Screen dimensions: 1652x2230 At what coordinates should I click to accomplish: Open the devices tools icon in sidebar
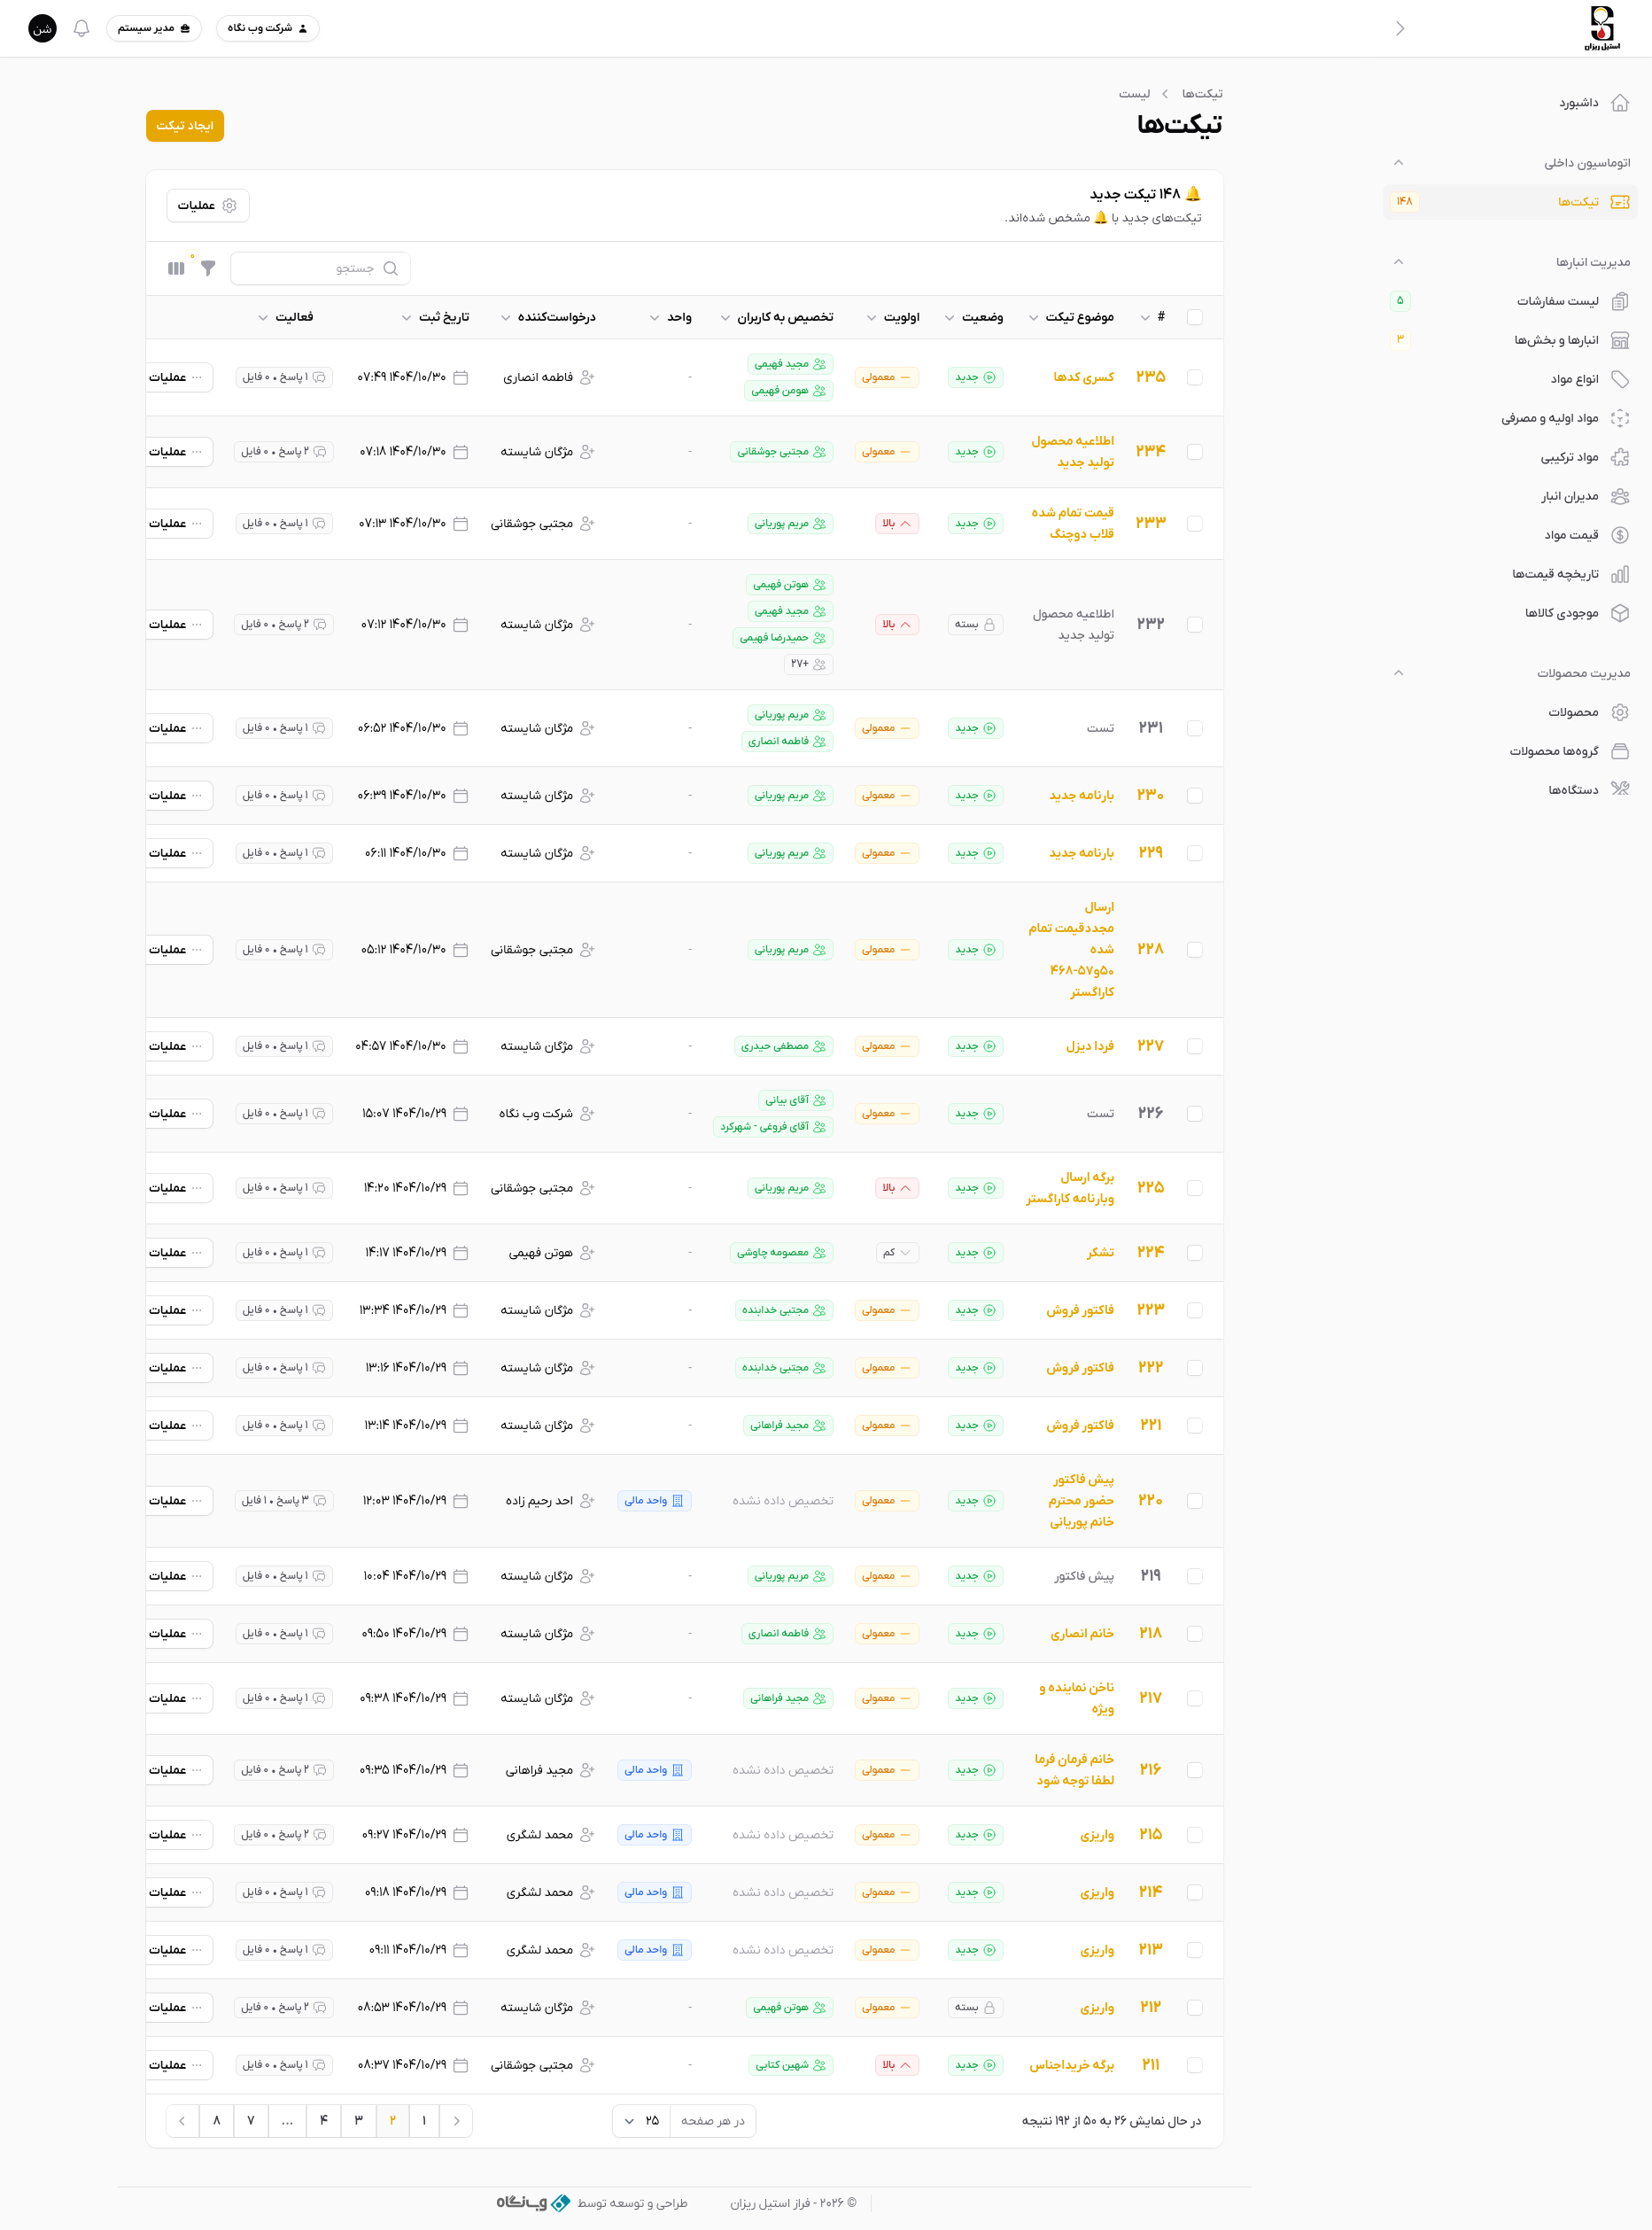click(1619, 790)
